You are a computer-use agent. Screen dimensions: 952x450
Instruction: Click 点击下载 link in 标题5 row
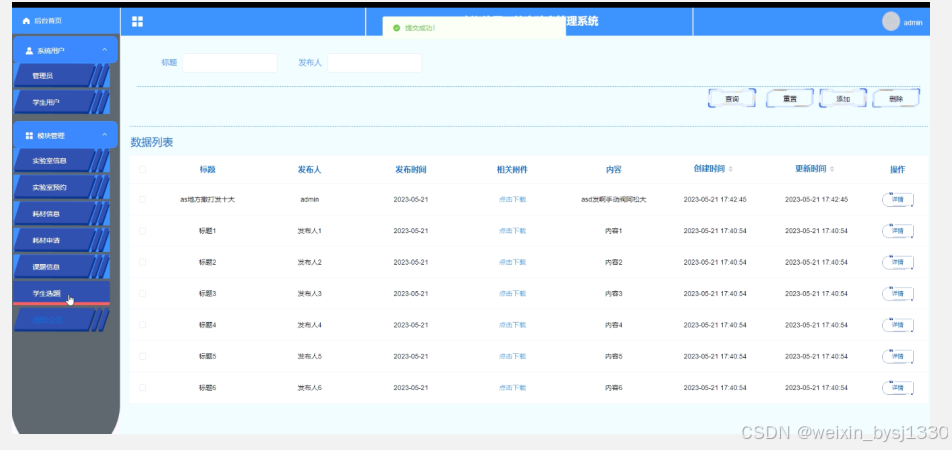pyautogui.click(x=512, y=356)
